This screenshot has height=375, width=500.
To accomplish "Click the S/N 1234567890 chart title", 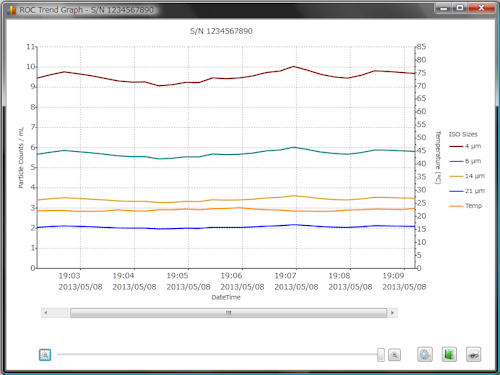I will tap(221, 31).
